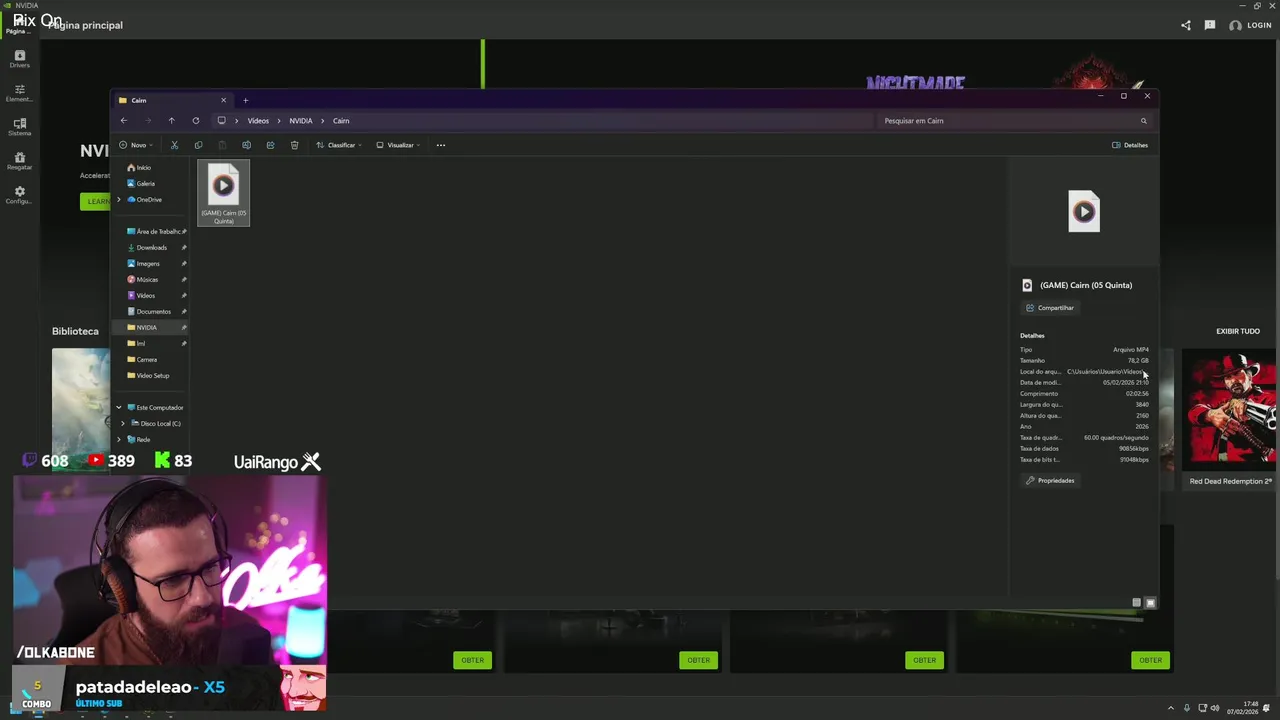Open the Visualizar dropdown
The image size is (1280, 720).
point(398,145)
